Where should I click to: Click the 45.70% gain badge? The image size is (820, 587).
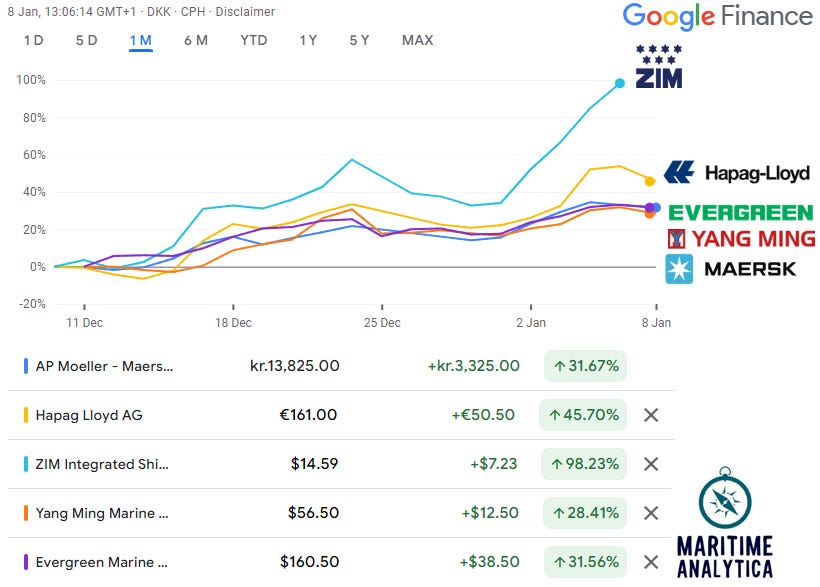[583, 415]
